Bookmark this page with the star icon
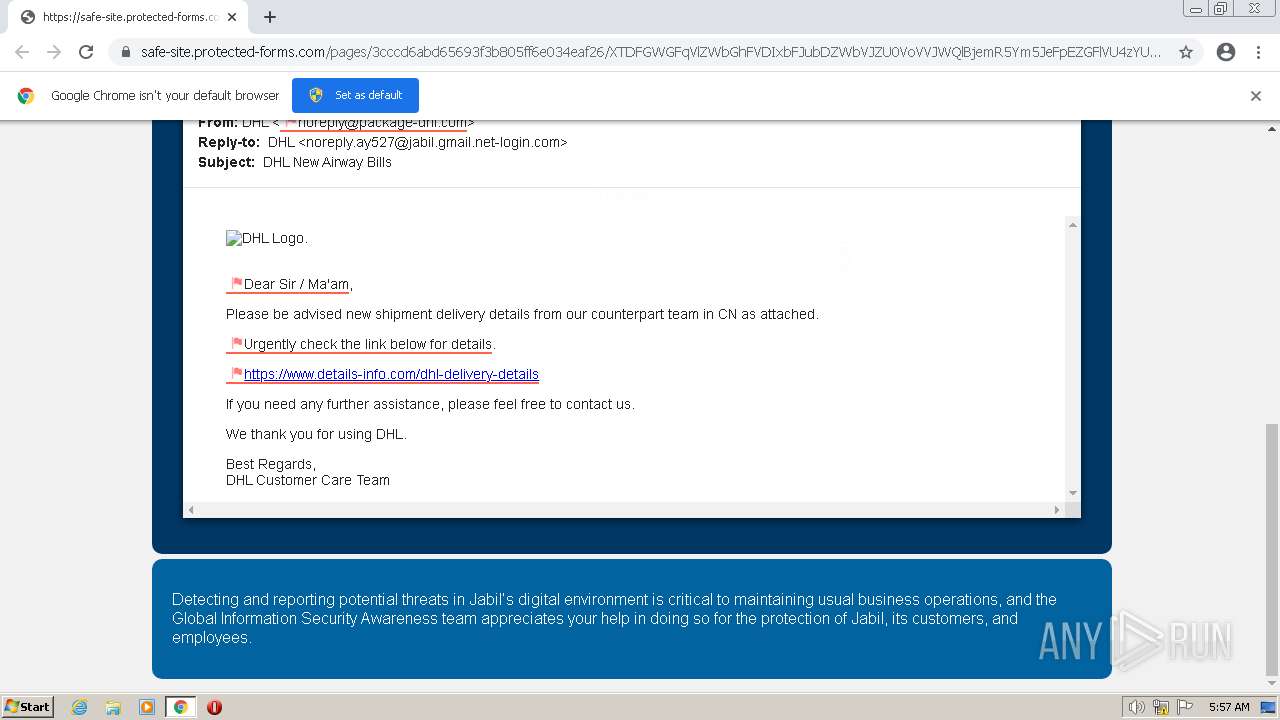This screenshot has width=1280, height=720. [x=1186, y=52]
